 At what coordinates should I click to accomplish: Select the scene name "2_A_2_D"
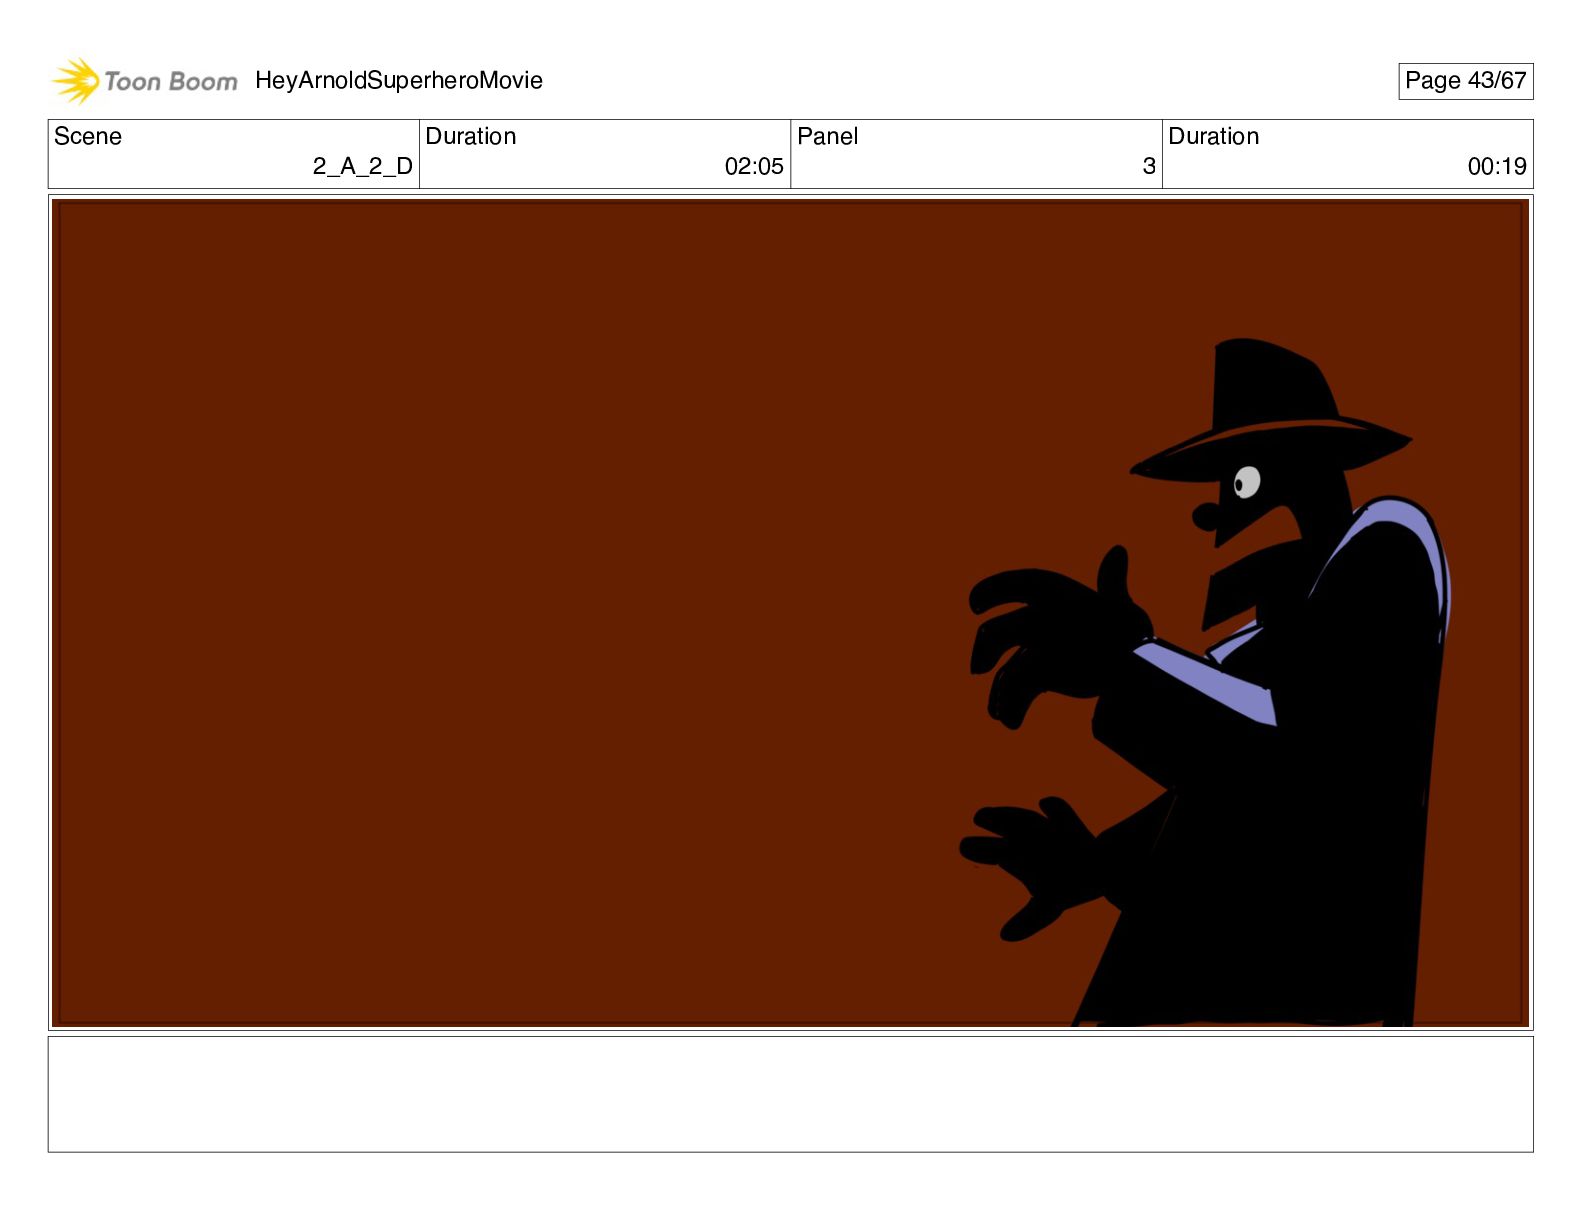pos(362,166)
